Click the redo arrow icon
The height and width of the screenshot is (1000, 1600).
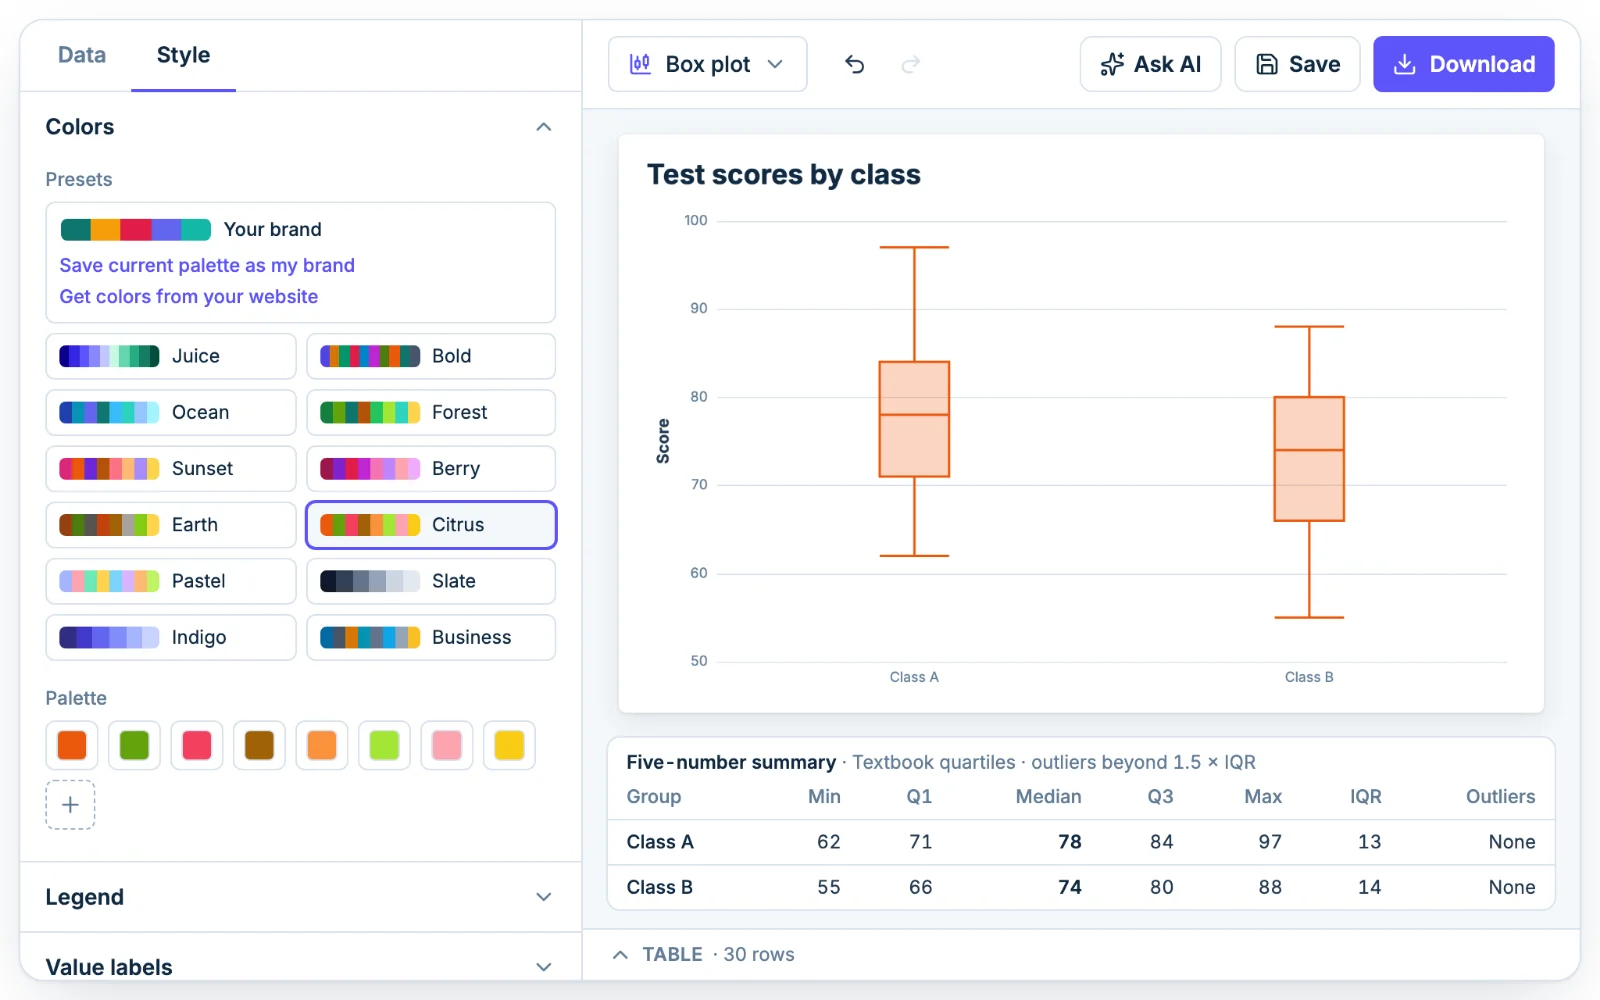[x=910, y=64]
